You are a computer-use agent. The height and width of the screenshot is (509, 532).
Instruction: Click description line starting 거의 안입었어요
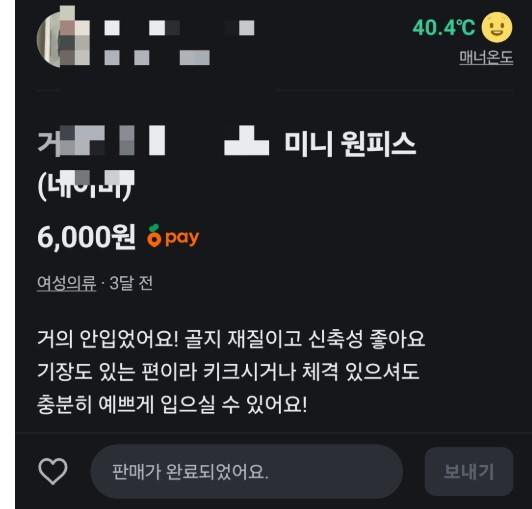click(x=231, y=339)
